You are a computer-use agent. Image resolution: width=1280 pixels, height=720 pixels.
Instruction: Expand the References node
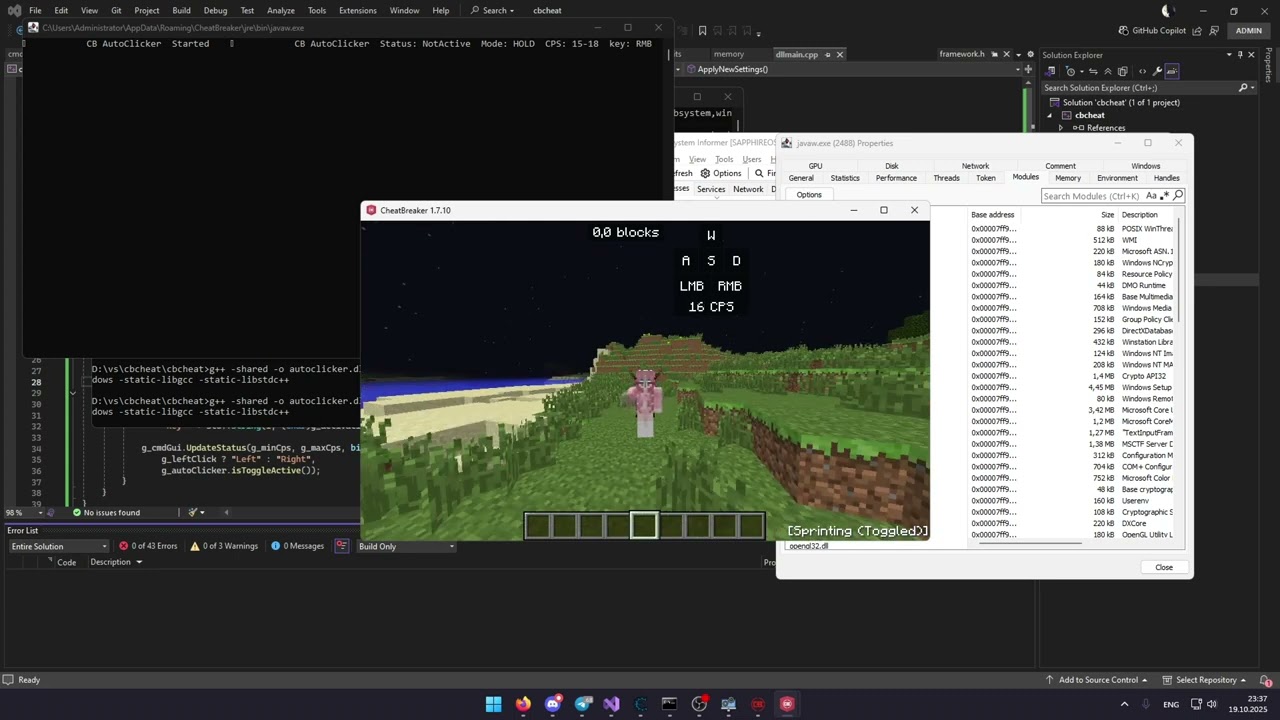[1061, 128]
